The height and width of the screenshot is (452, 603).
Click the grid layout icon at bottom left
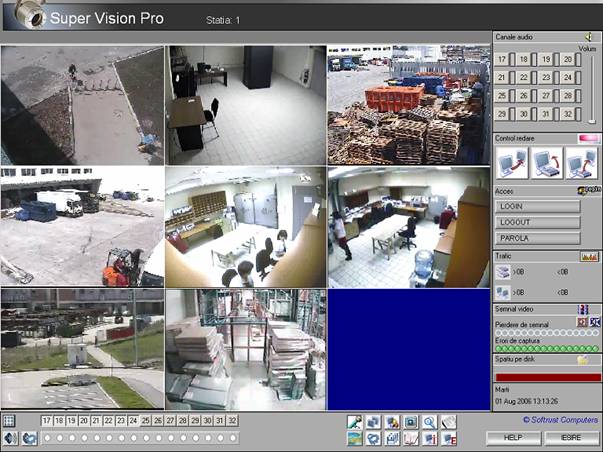pos(9,421)
